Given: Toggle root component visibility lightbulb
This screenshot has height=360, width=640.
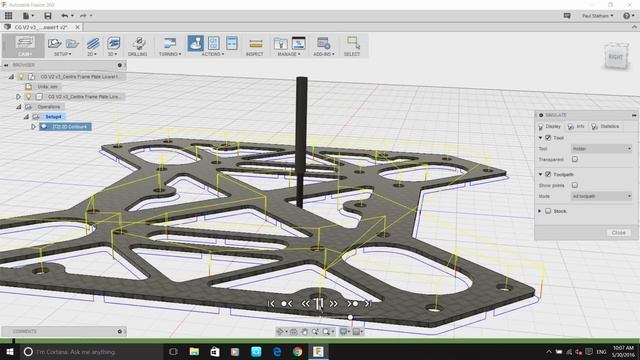Looking at the screenshot, I should coord(21,76).
